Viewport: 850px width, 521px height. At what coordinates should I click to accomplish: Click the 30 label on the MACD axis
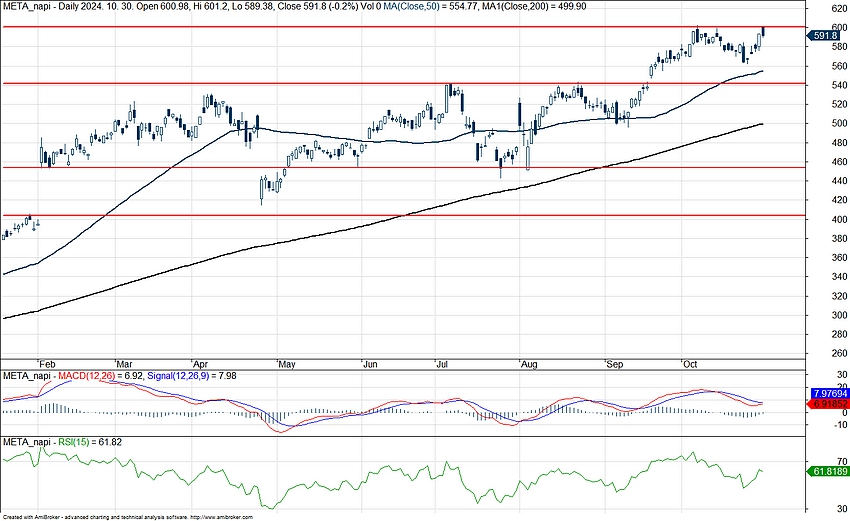coord(842,375)
